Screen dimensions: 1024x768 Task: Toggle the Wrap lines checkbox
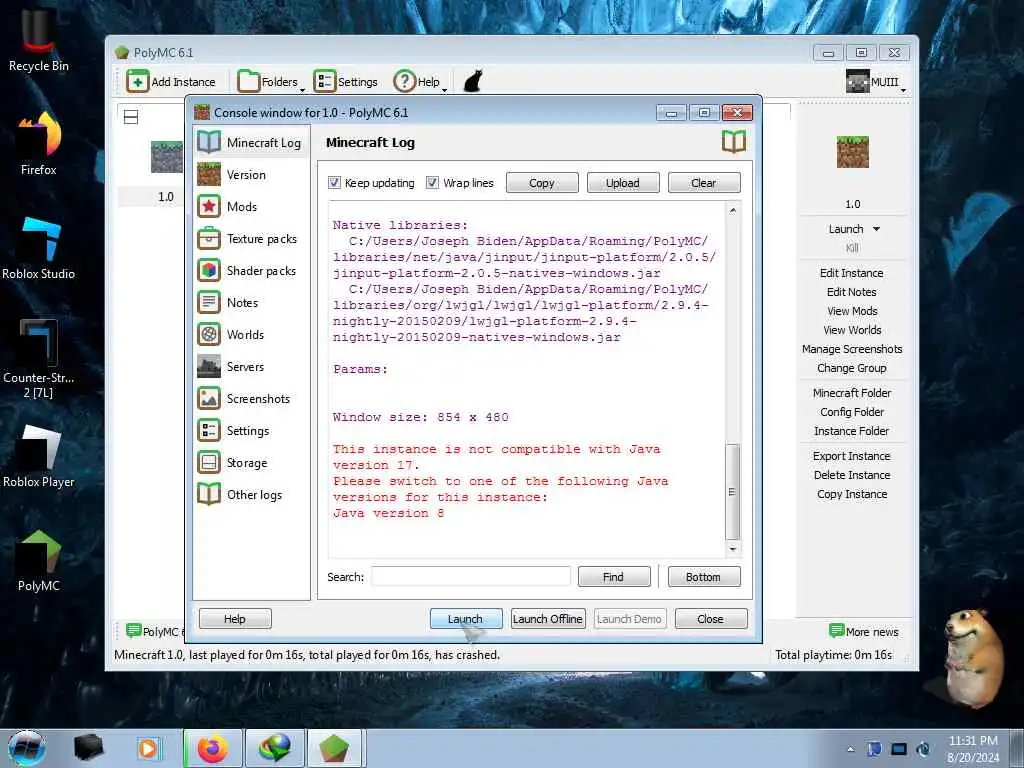pyautogui.click(x=432, y=183)
